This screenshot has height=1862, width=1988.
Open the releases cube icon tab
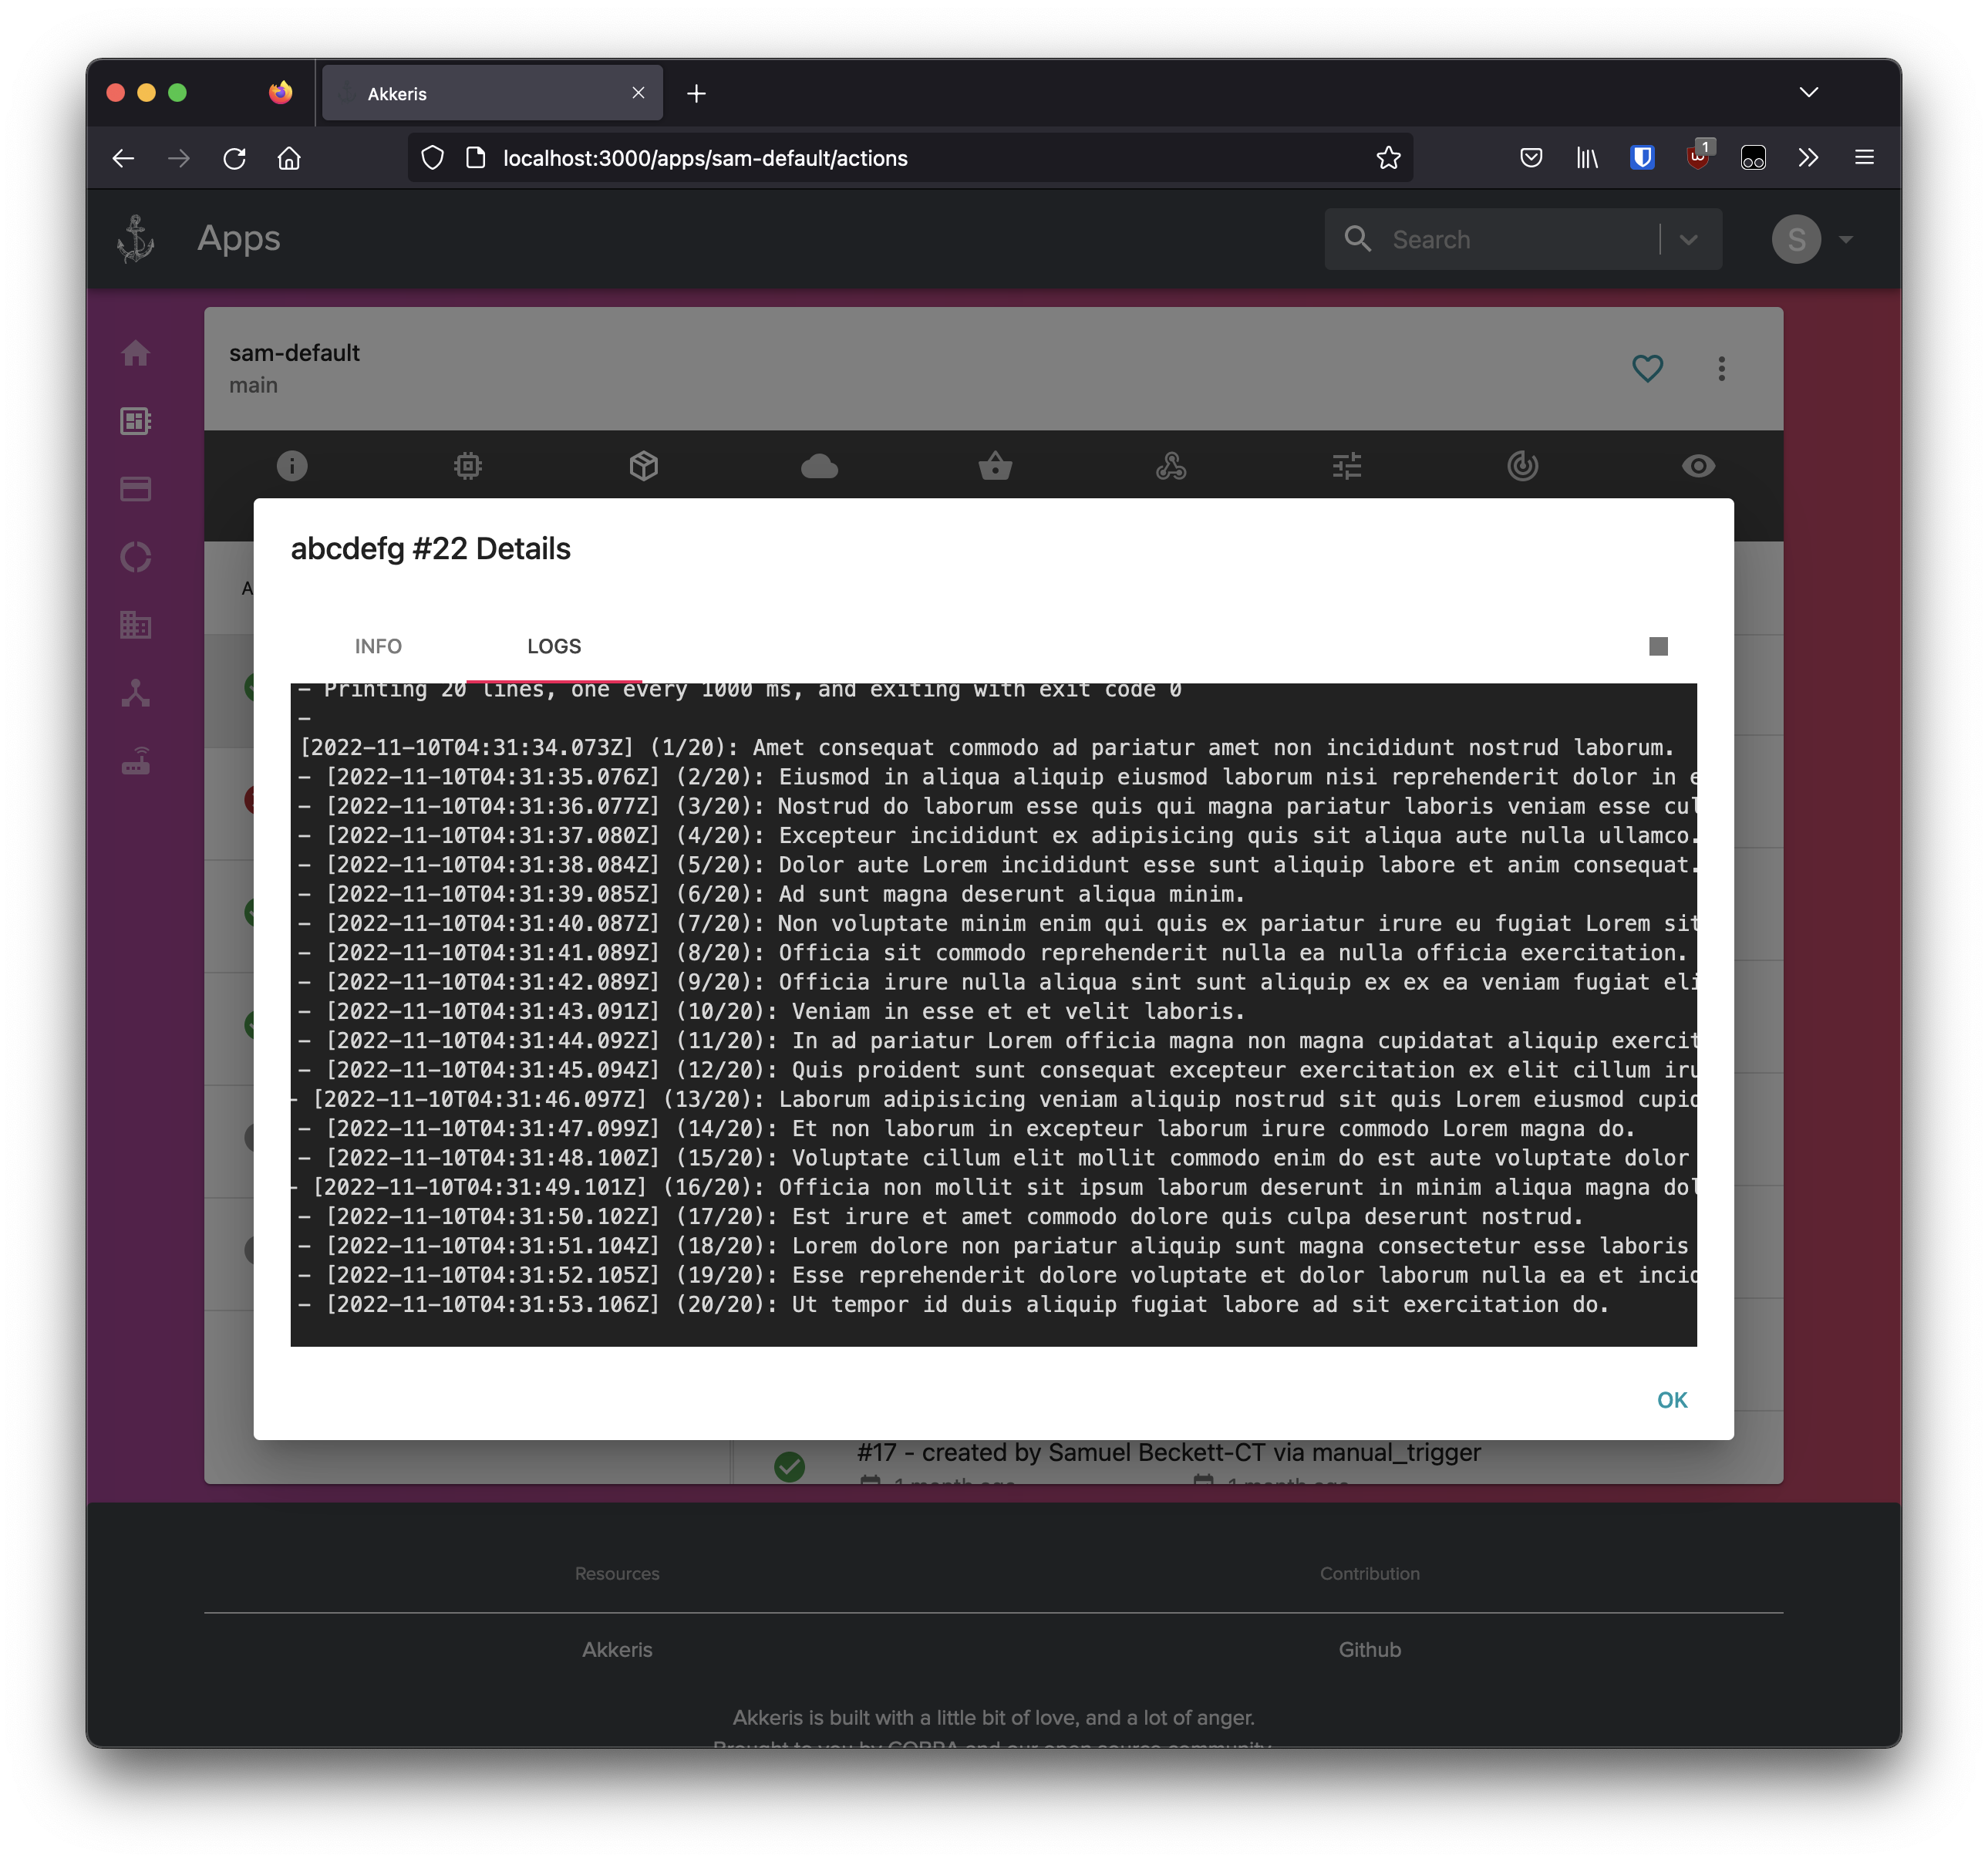click(643, 466)
